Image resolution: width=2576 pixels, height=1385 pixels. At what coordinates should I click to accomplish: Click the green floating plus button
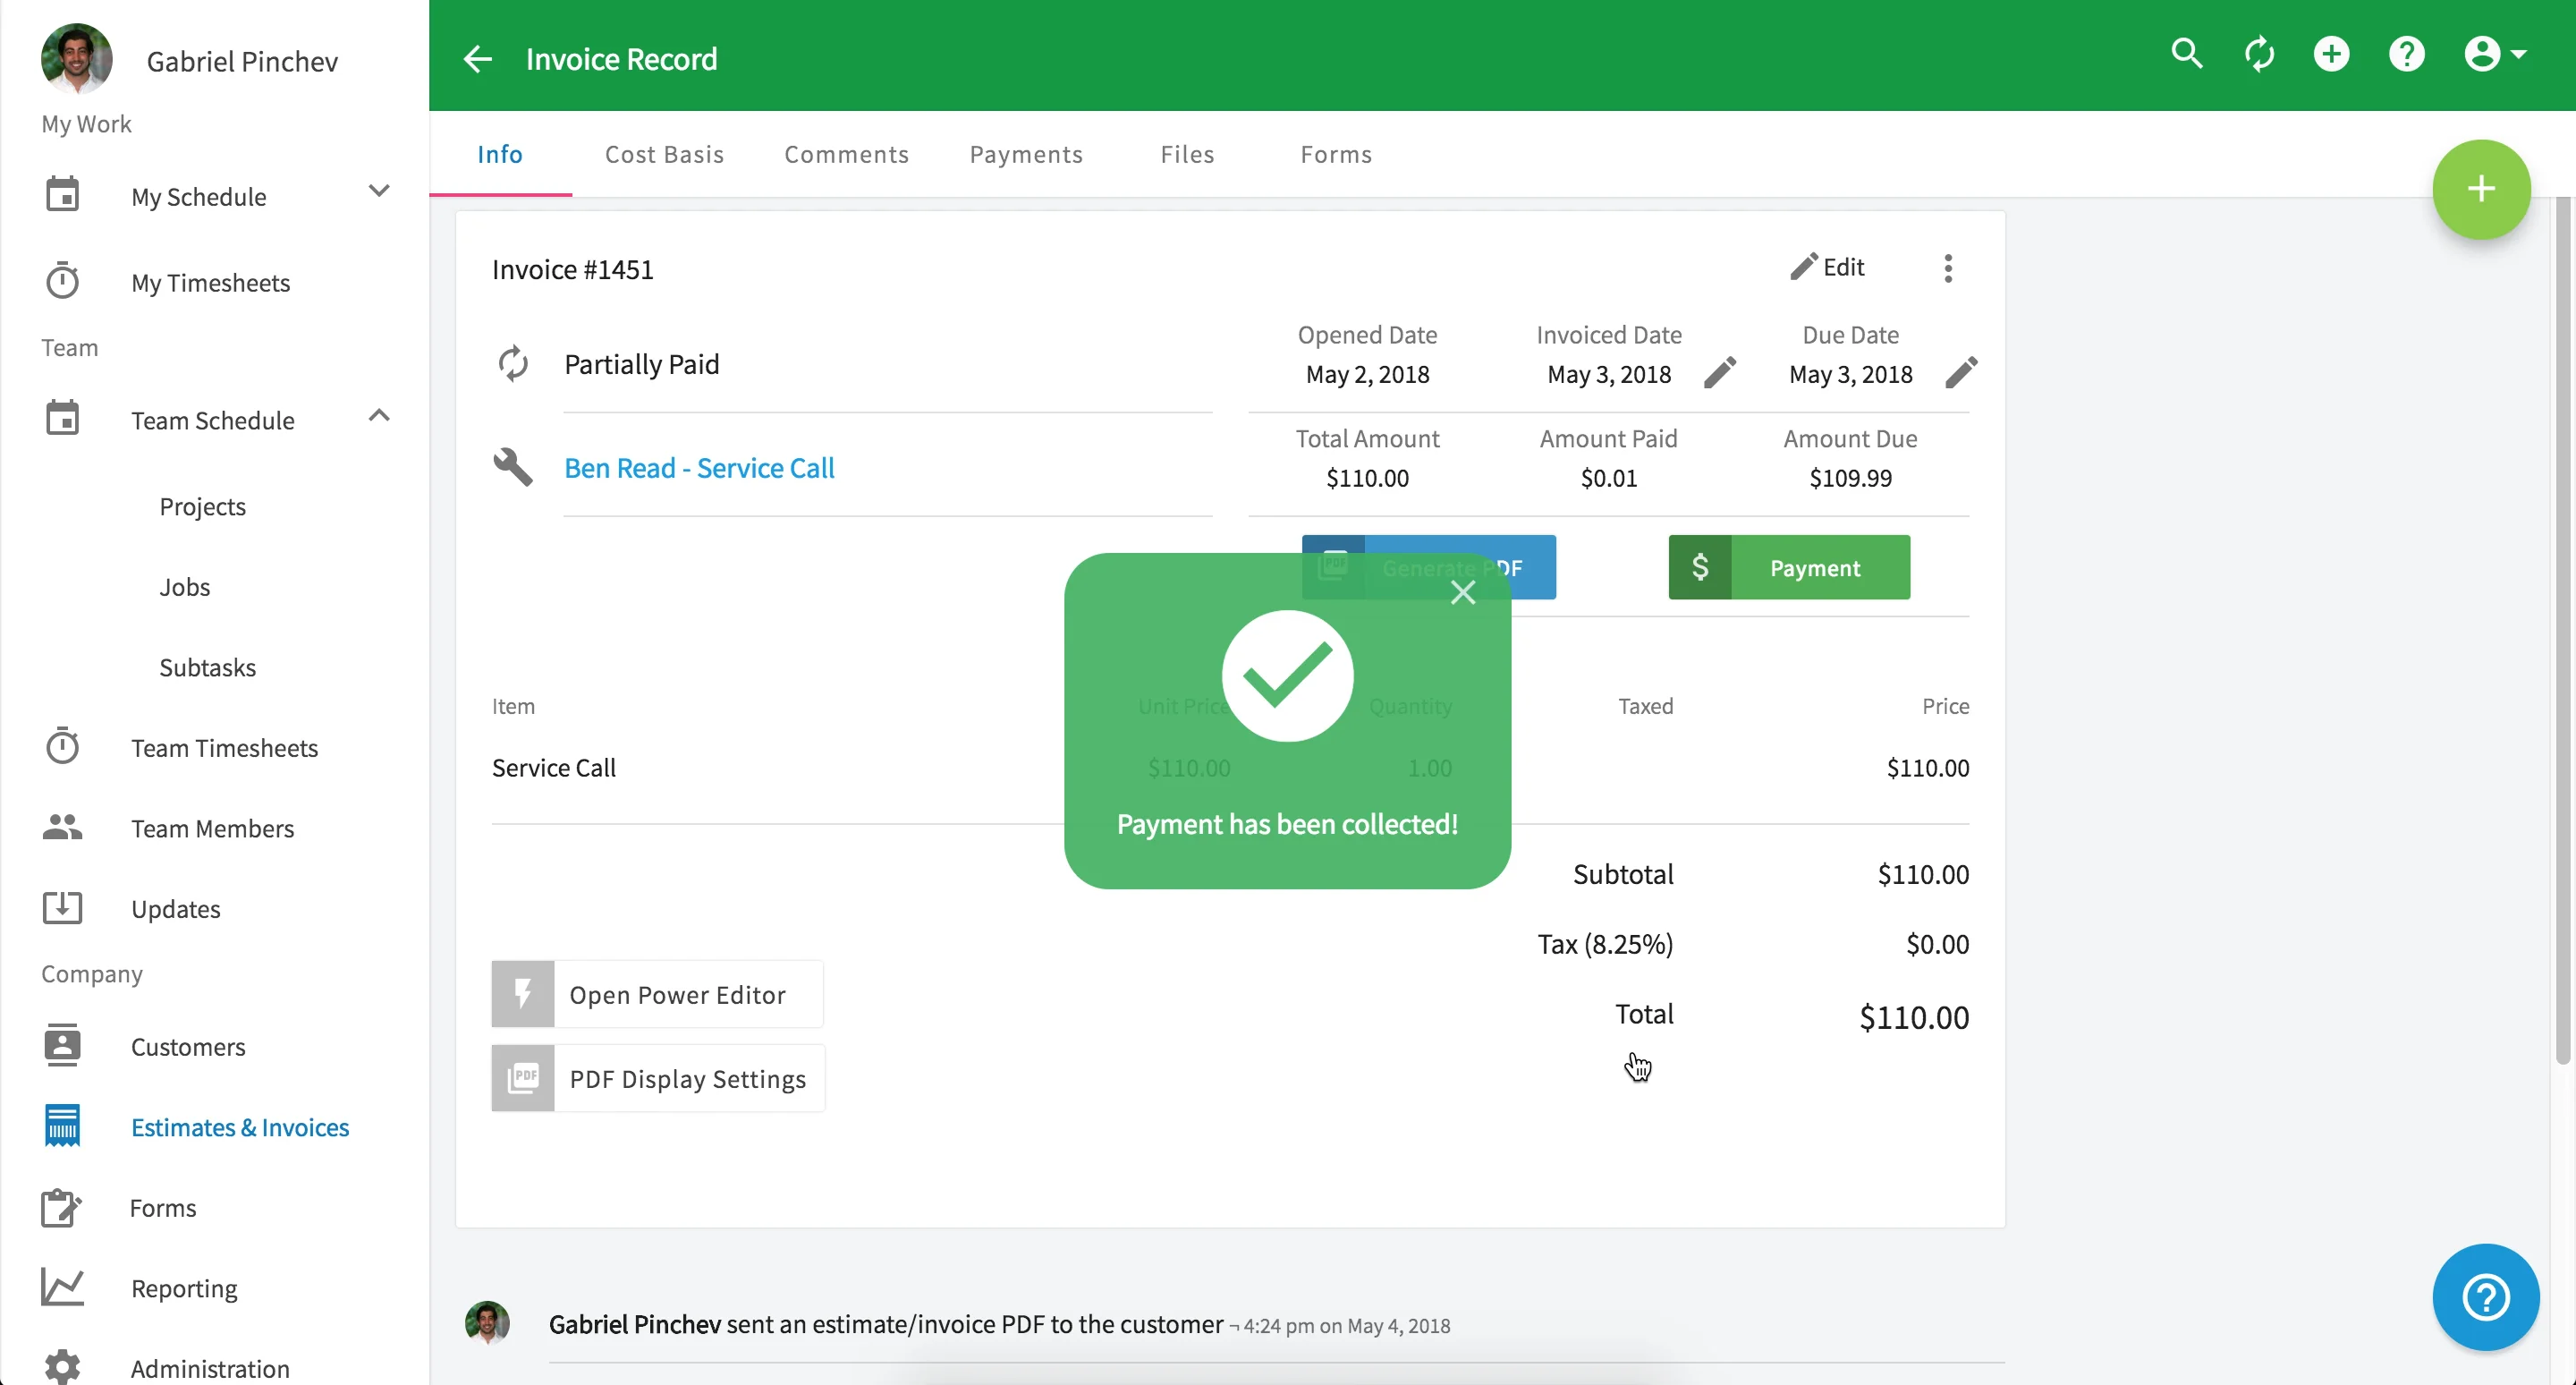click(2482, 188)
